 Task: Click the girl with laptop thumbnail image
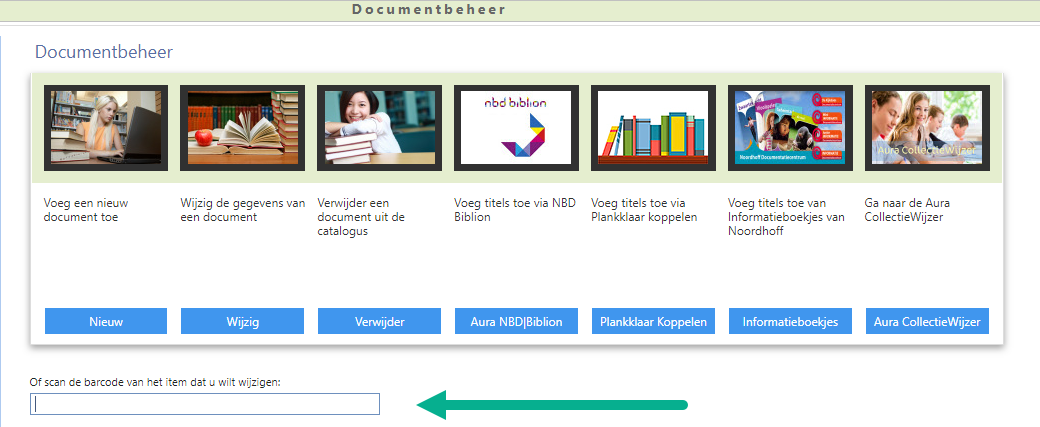[x=105, y=127]
